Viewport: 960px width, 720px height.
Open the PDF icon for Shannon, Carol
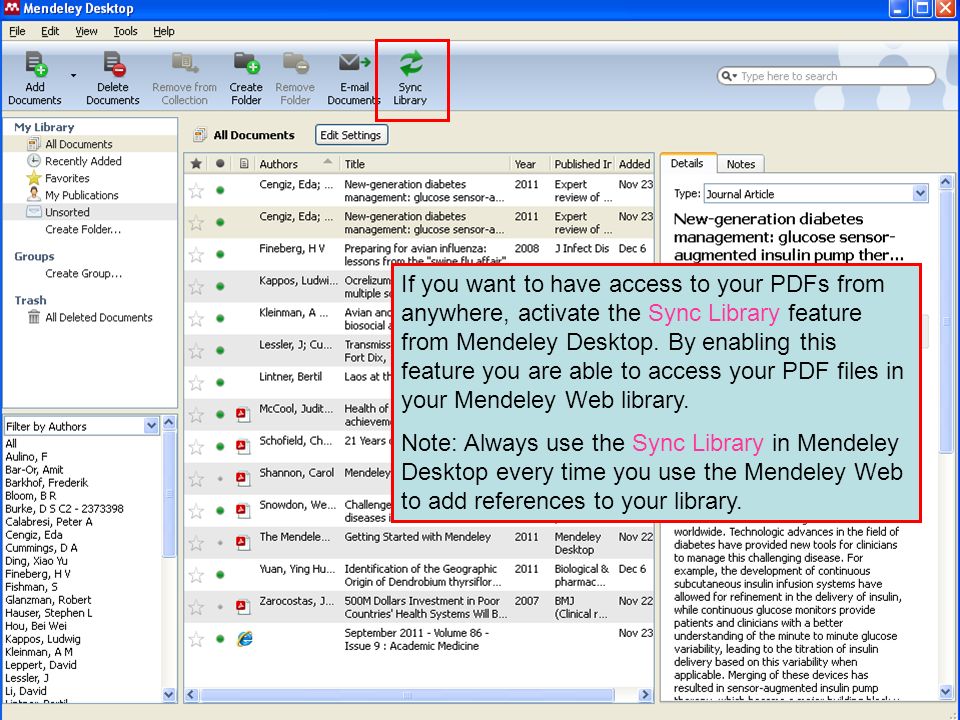click(243, 478)
